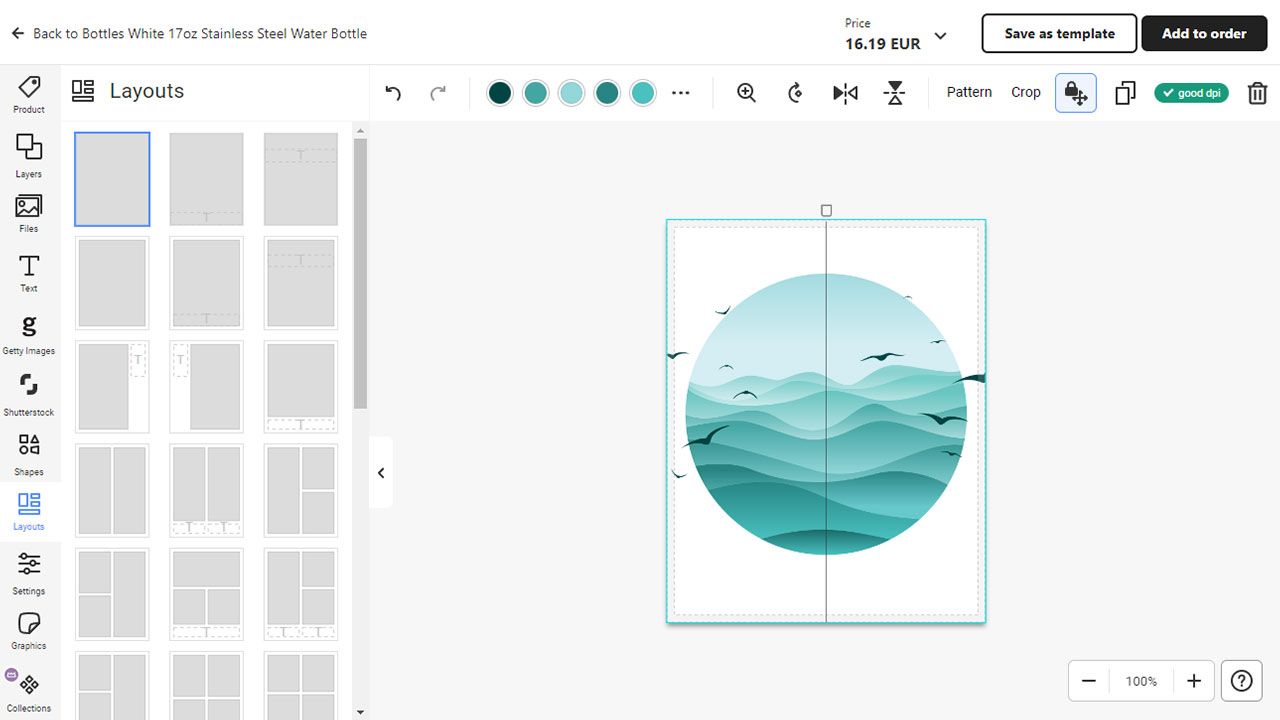Pick the light aqua color swatch
Viewport: 1280px width, 720px height.
571,93
